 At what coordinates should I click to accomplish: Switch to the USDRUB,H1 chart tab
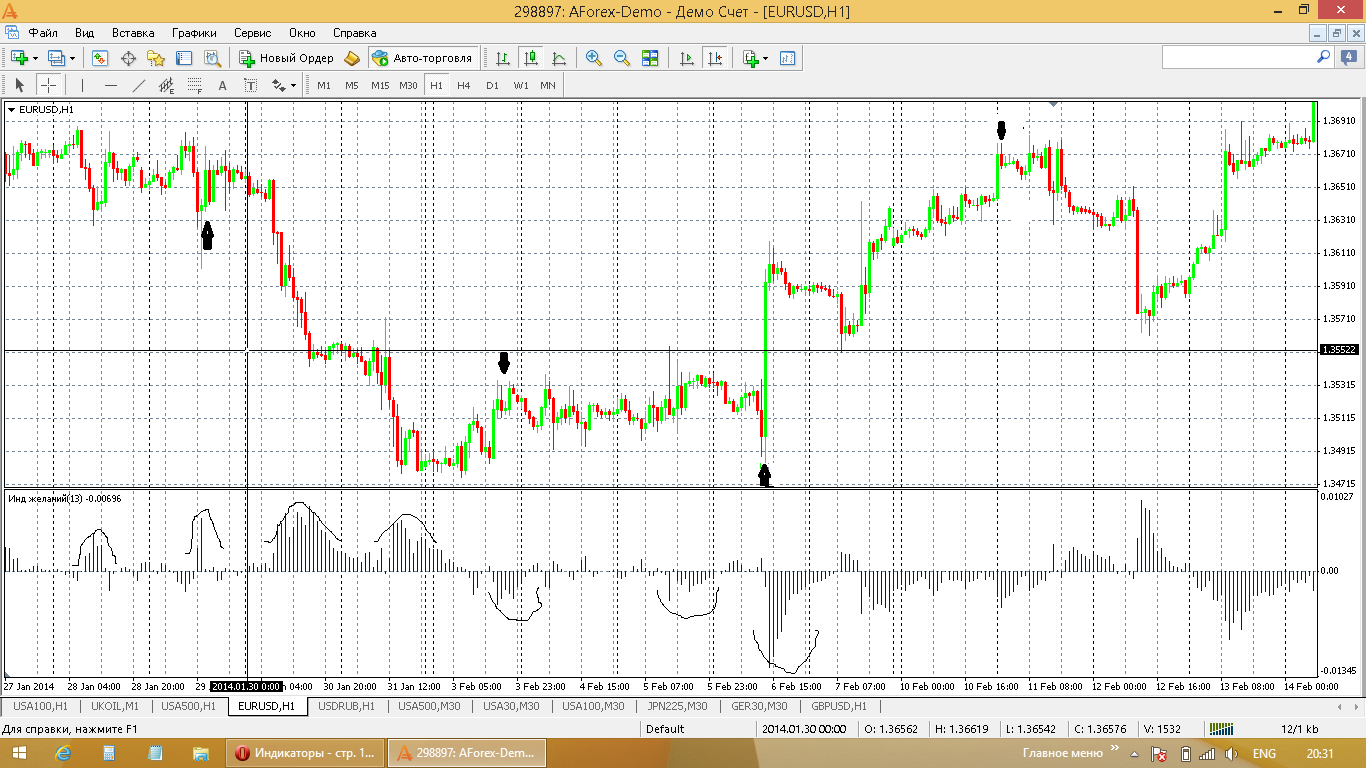pyautogui.click(x=346, y=706)
